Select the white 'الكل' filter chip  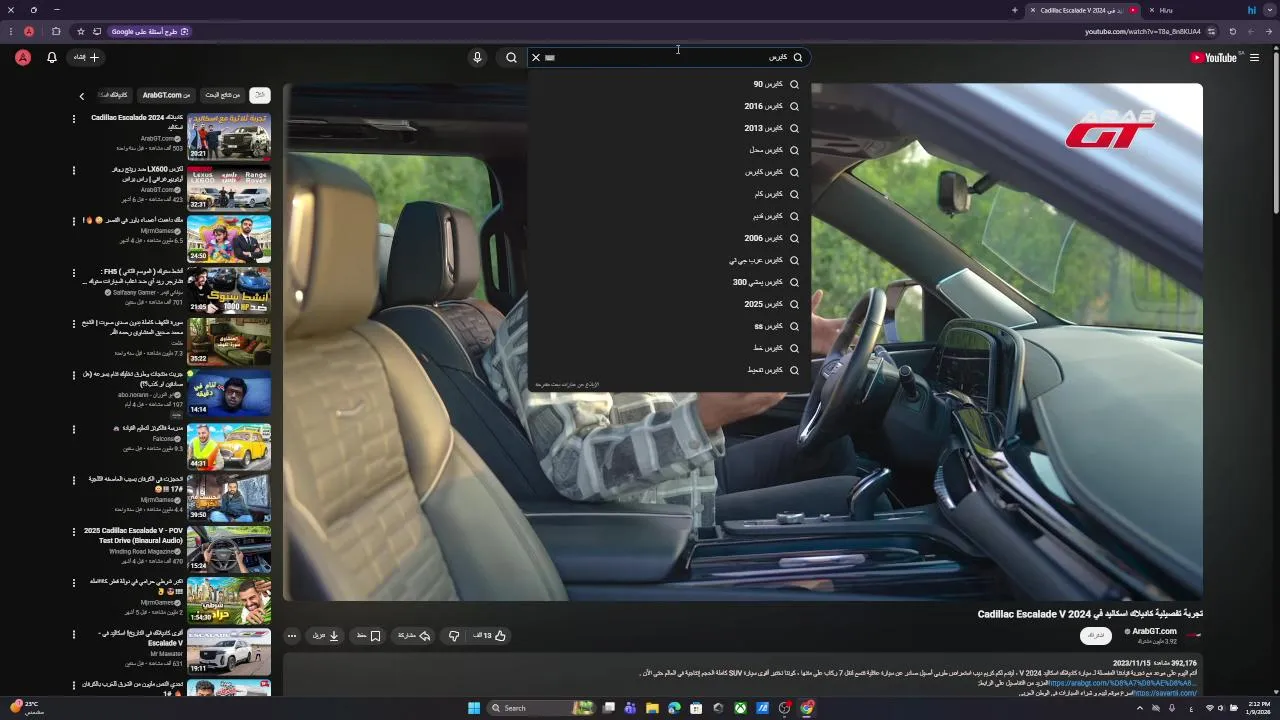point(260,95)
